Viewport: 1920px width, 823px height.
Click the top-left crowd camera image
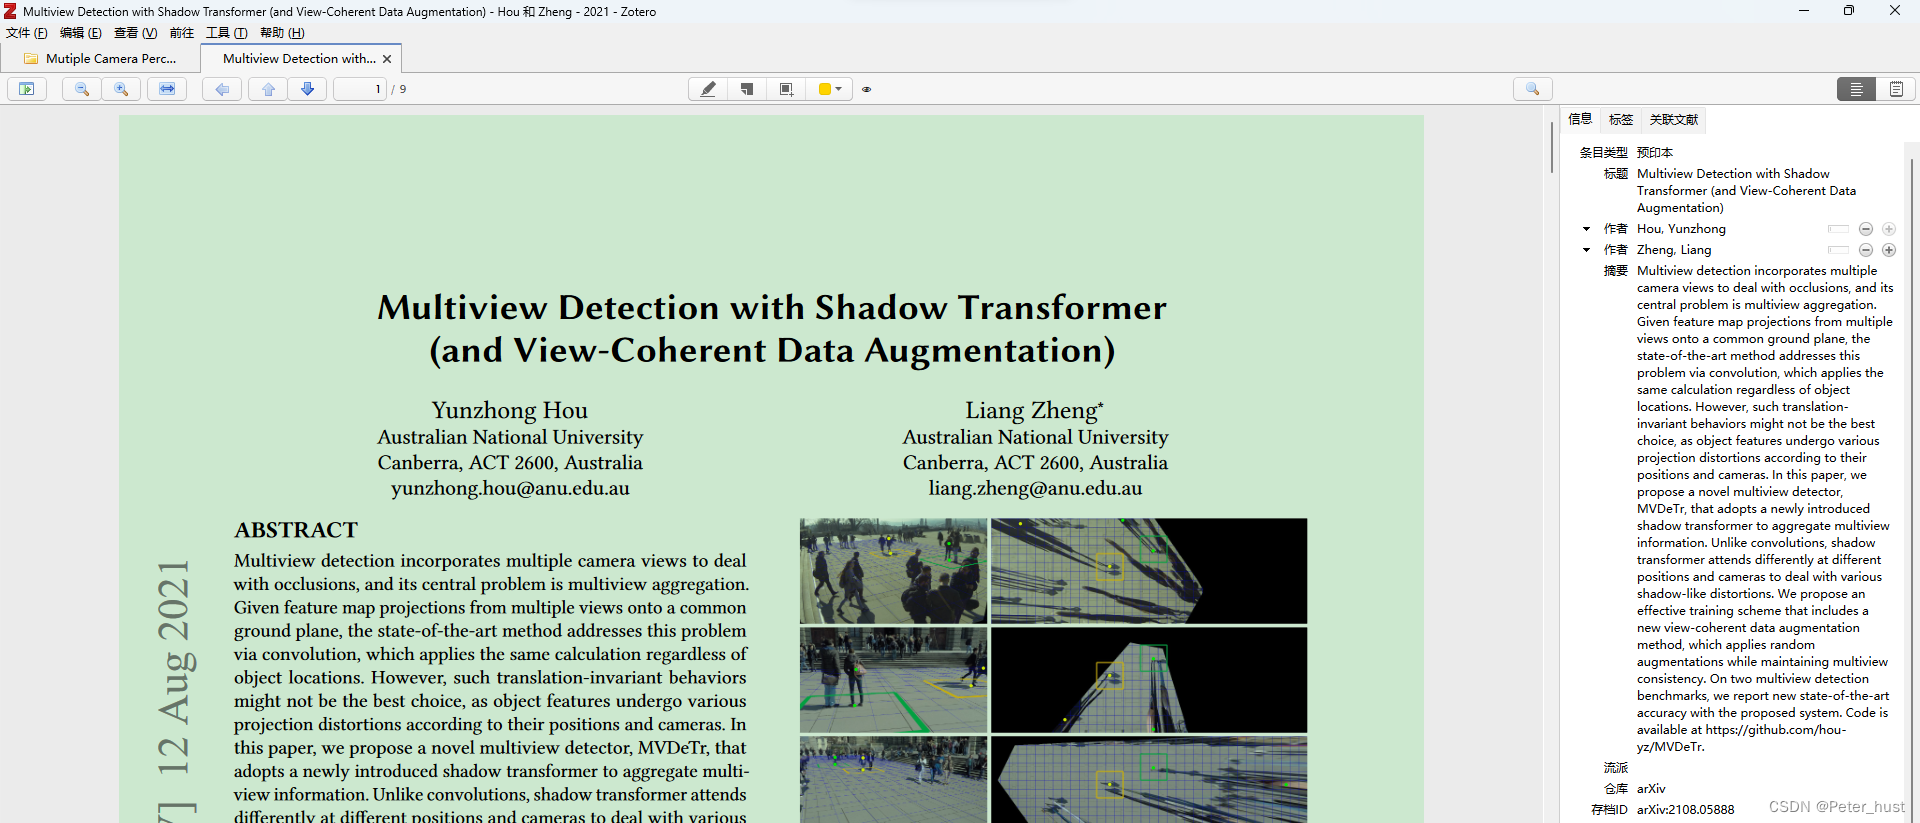click(x=894, y=571)
